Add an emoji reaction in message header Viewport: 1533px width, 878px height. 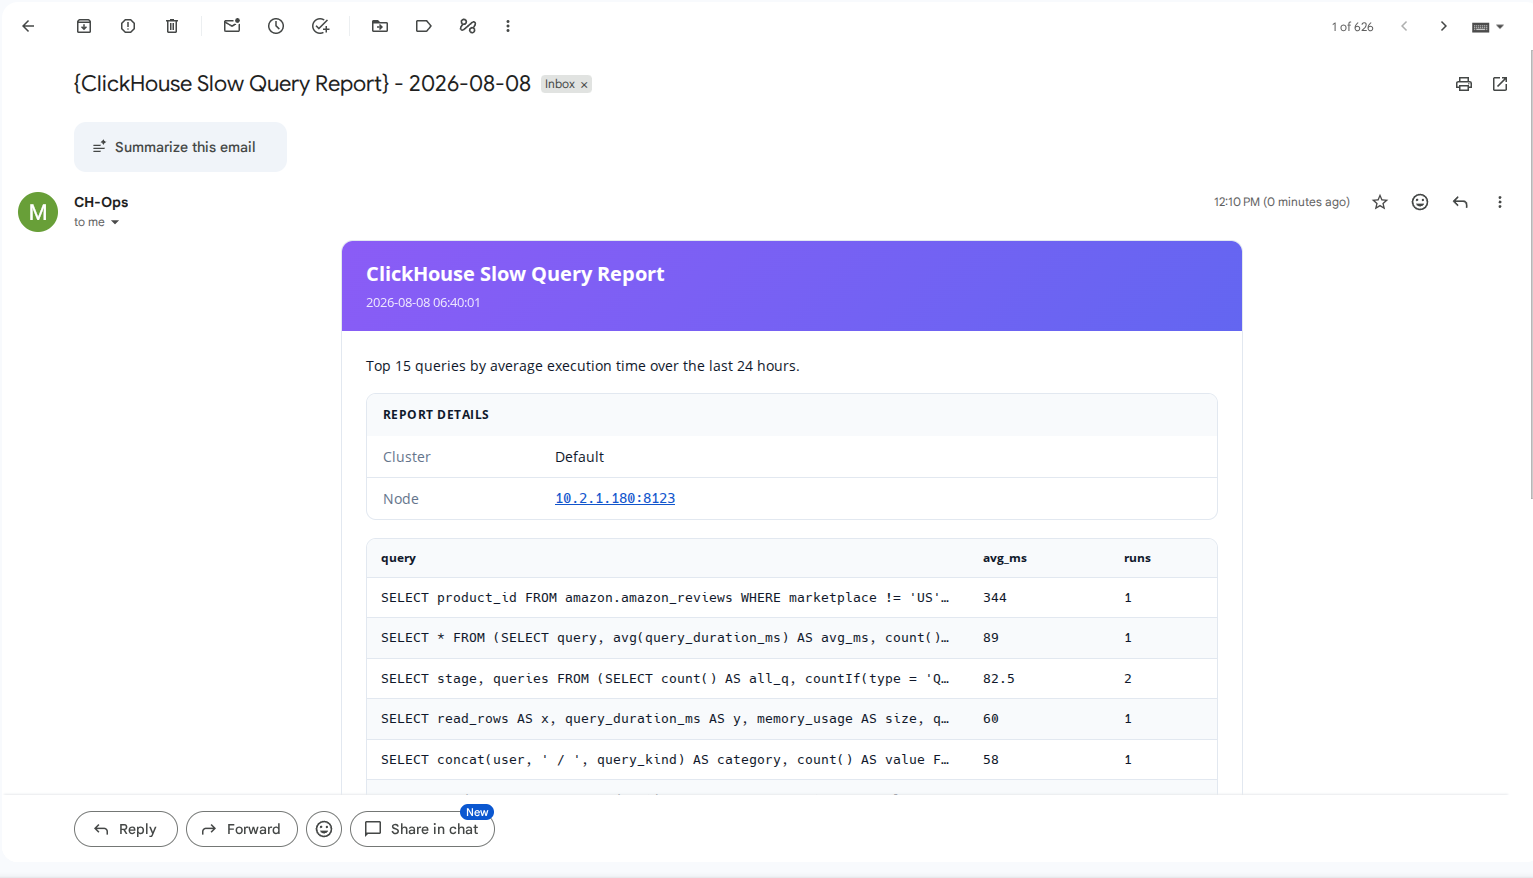[x=1420, y=202]
